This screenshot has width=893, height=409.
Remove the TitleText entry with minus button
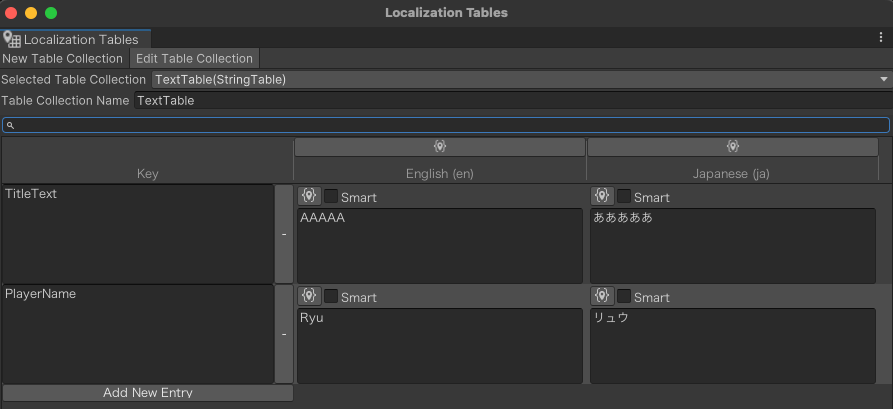(284, 234)
